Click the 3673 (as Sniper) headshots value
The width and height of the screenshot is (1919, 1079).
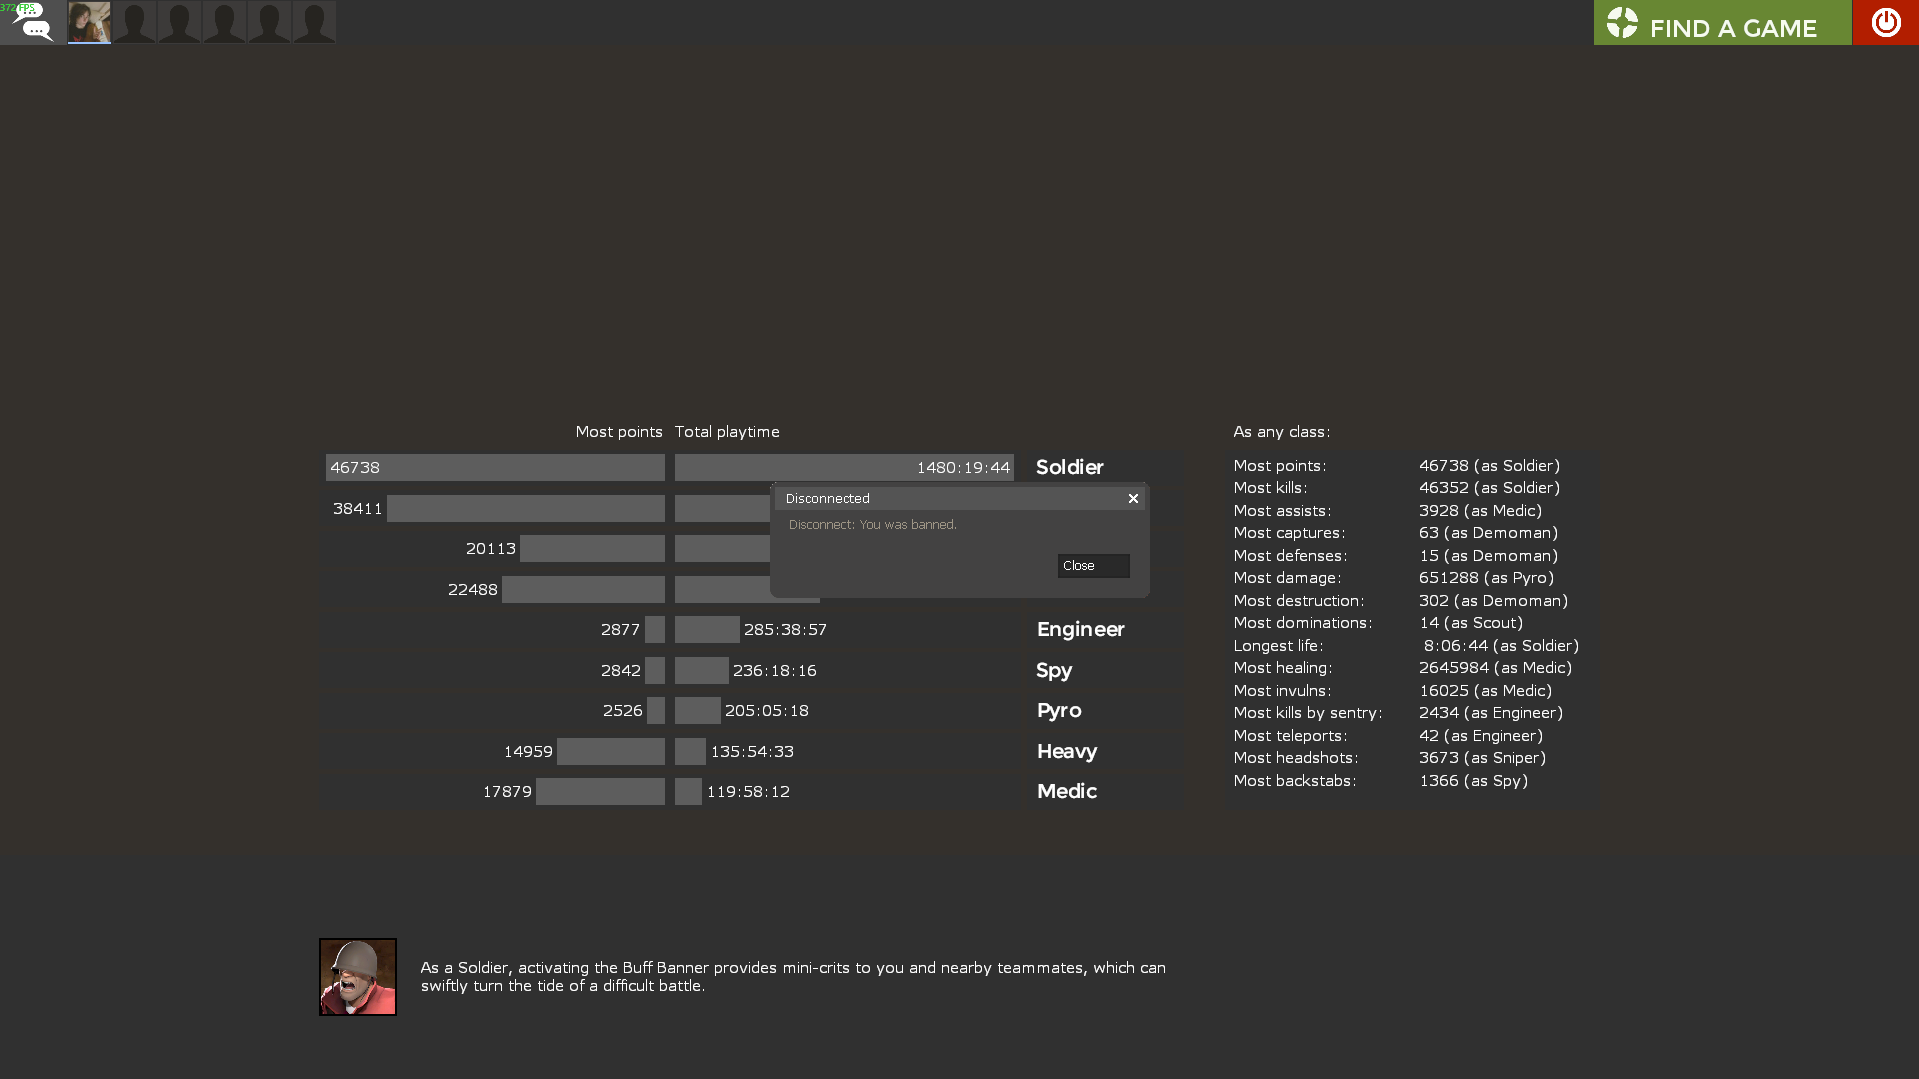(1482, 757)
